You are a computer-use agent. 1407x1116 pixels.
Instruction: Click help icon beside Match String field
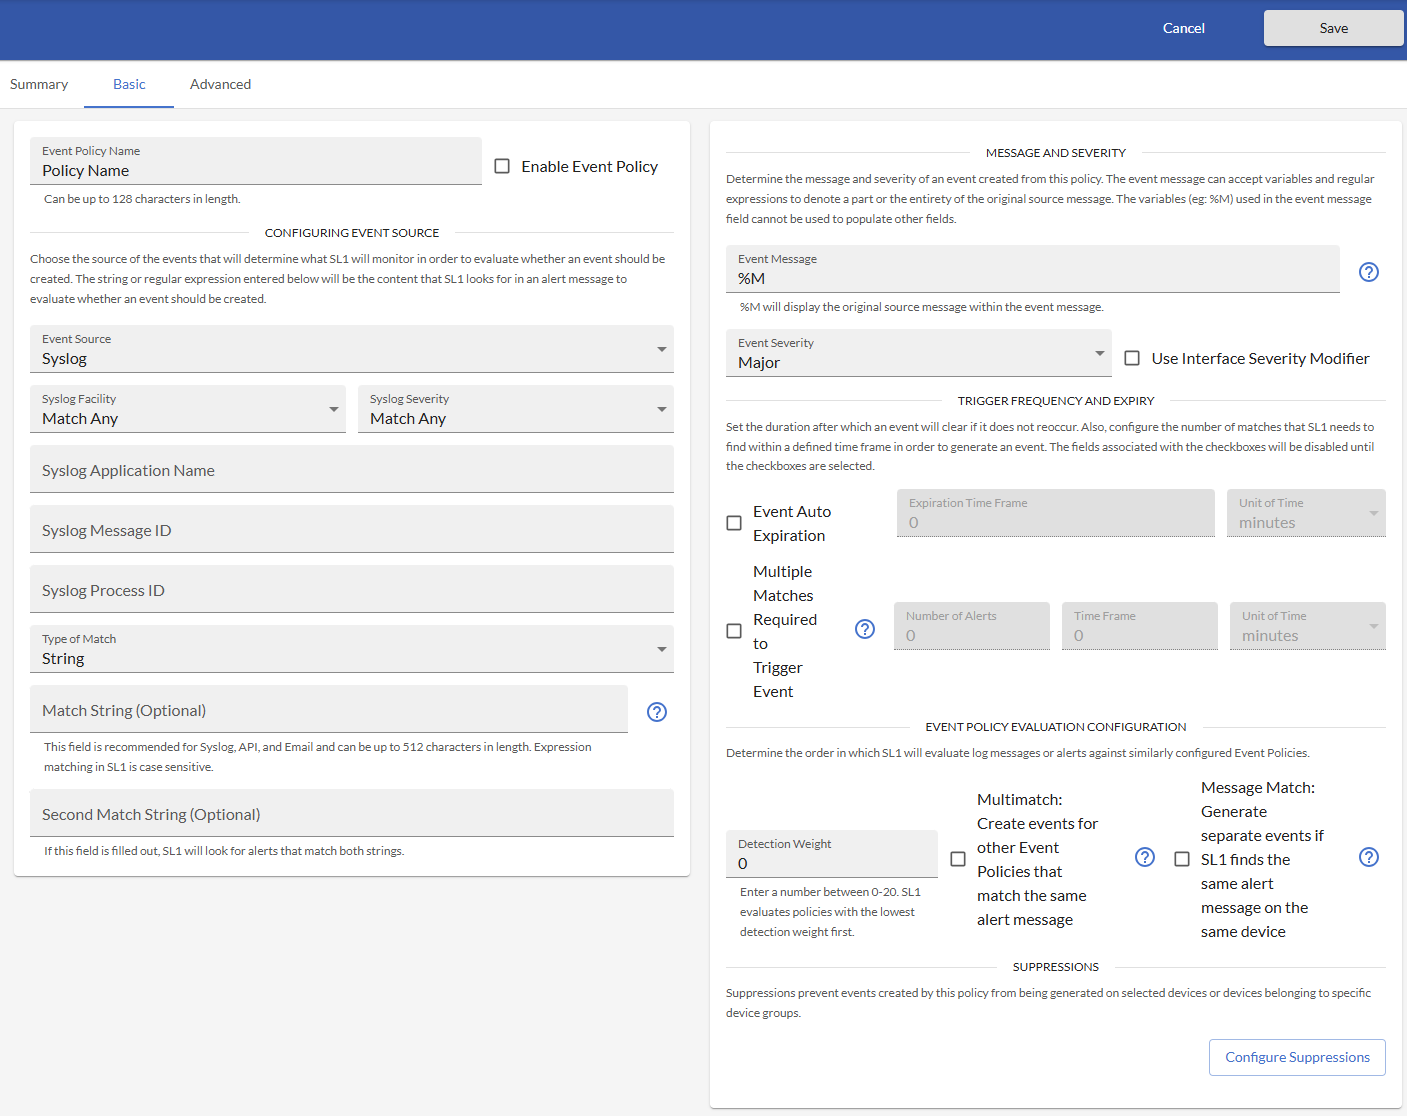click(656, 712)
